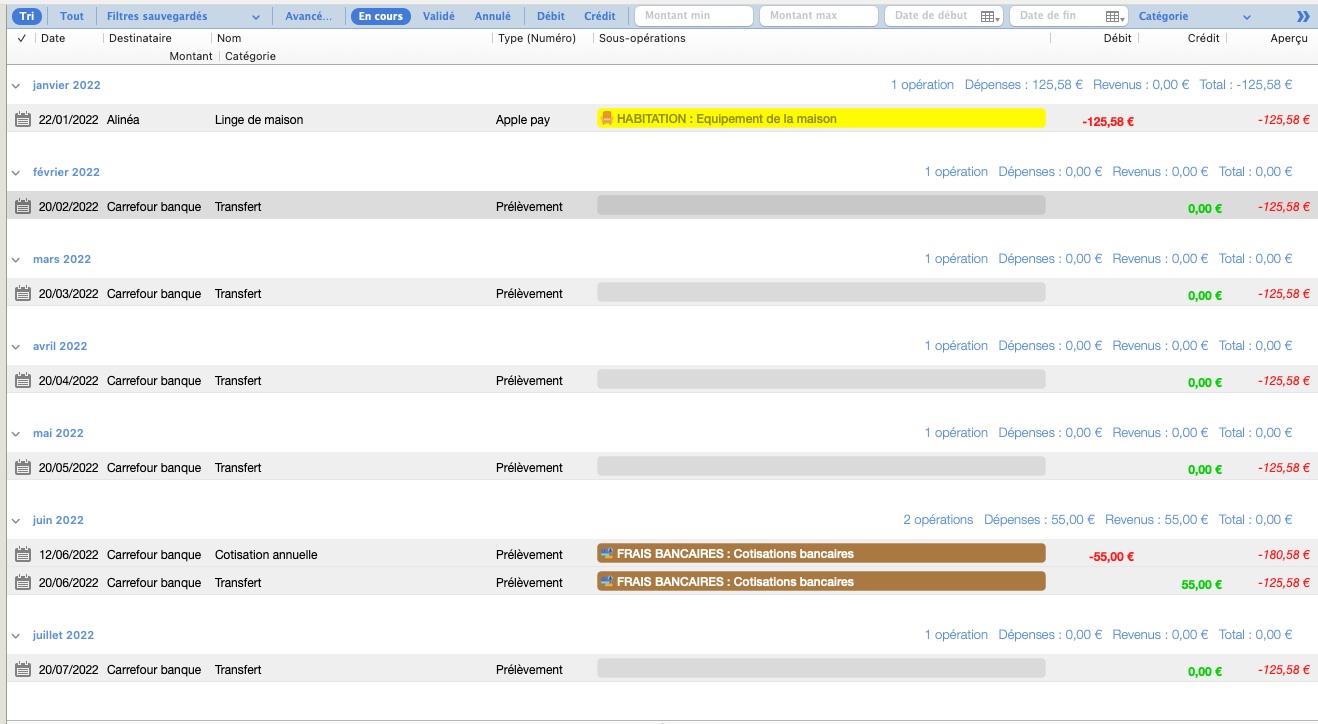Collapse the avril 2022 group
Screen dimensions: 1318x724
tap(17, 347)
